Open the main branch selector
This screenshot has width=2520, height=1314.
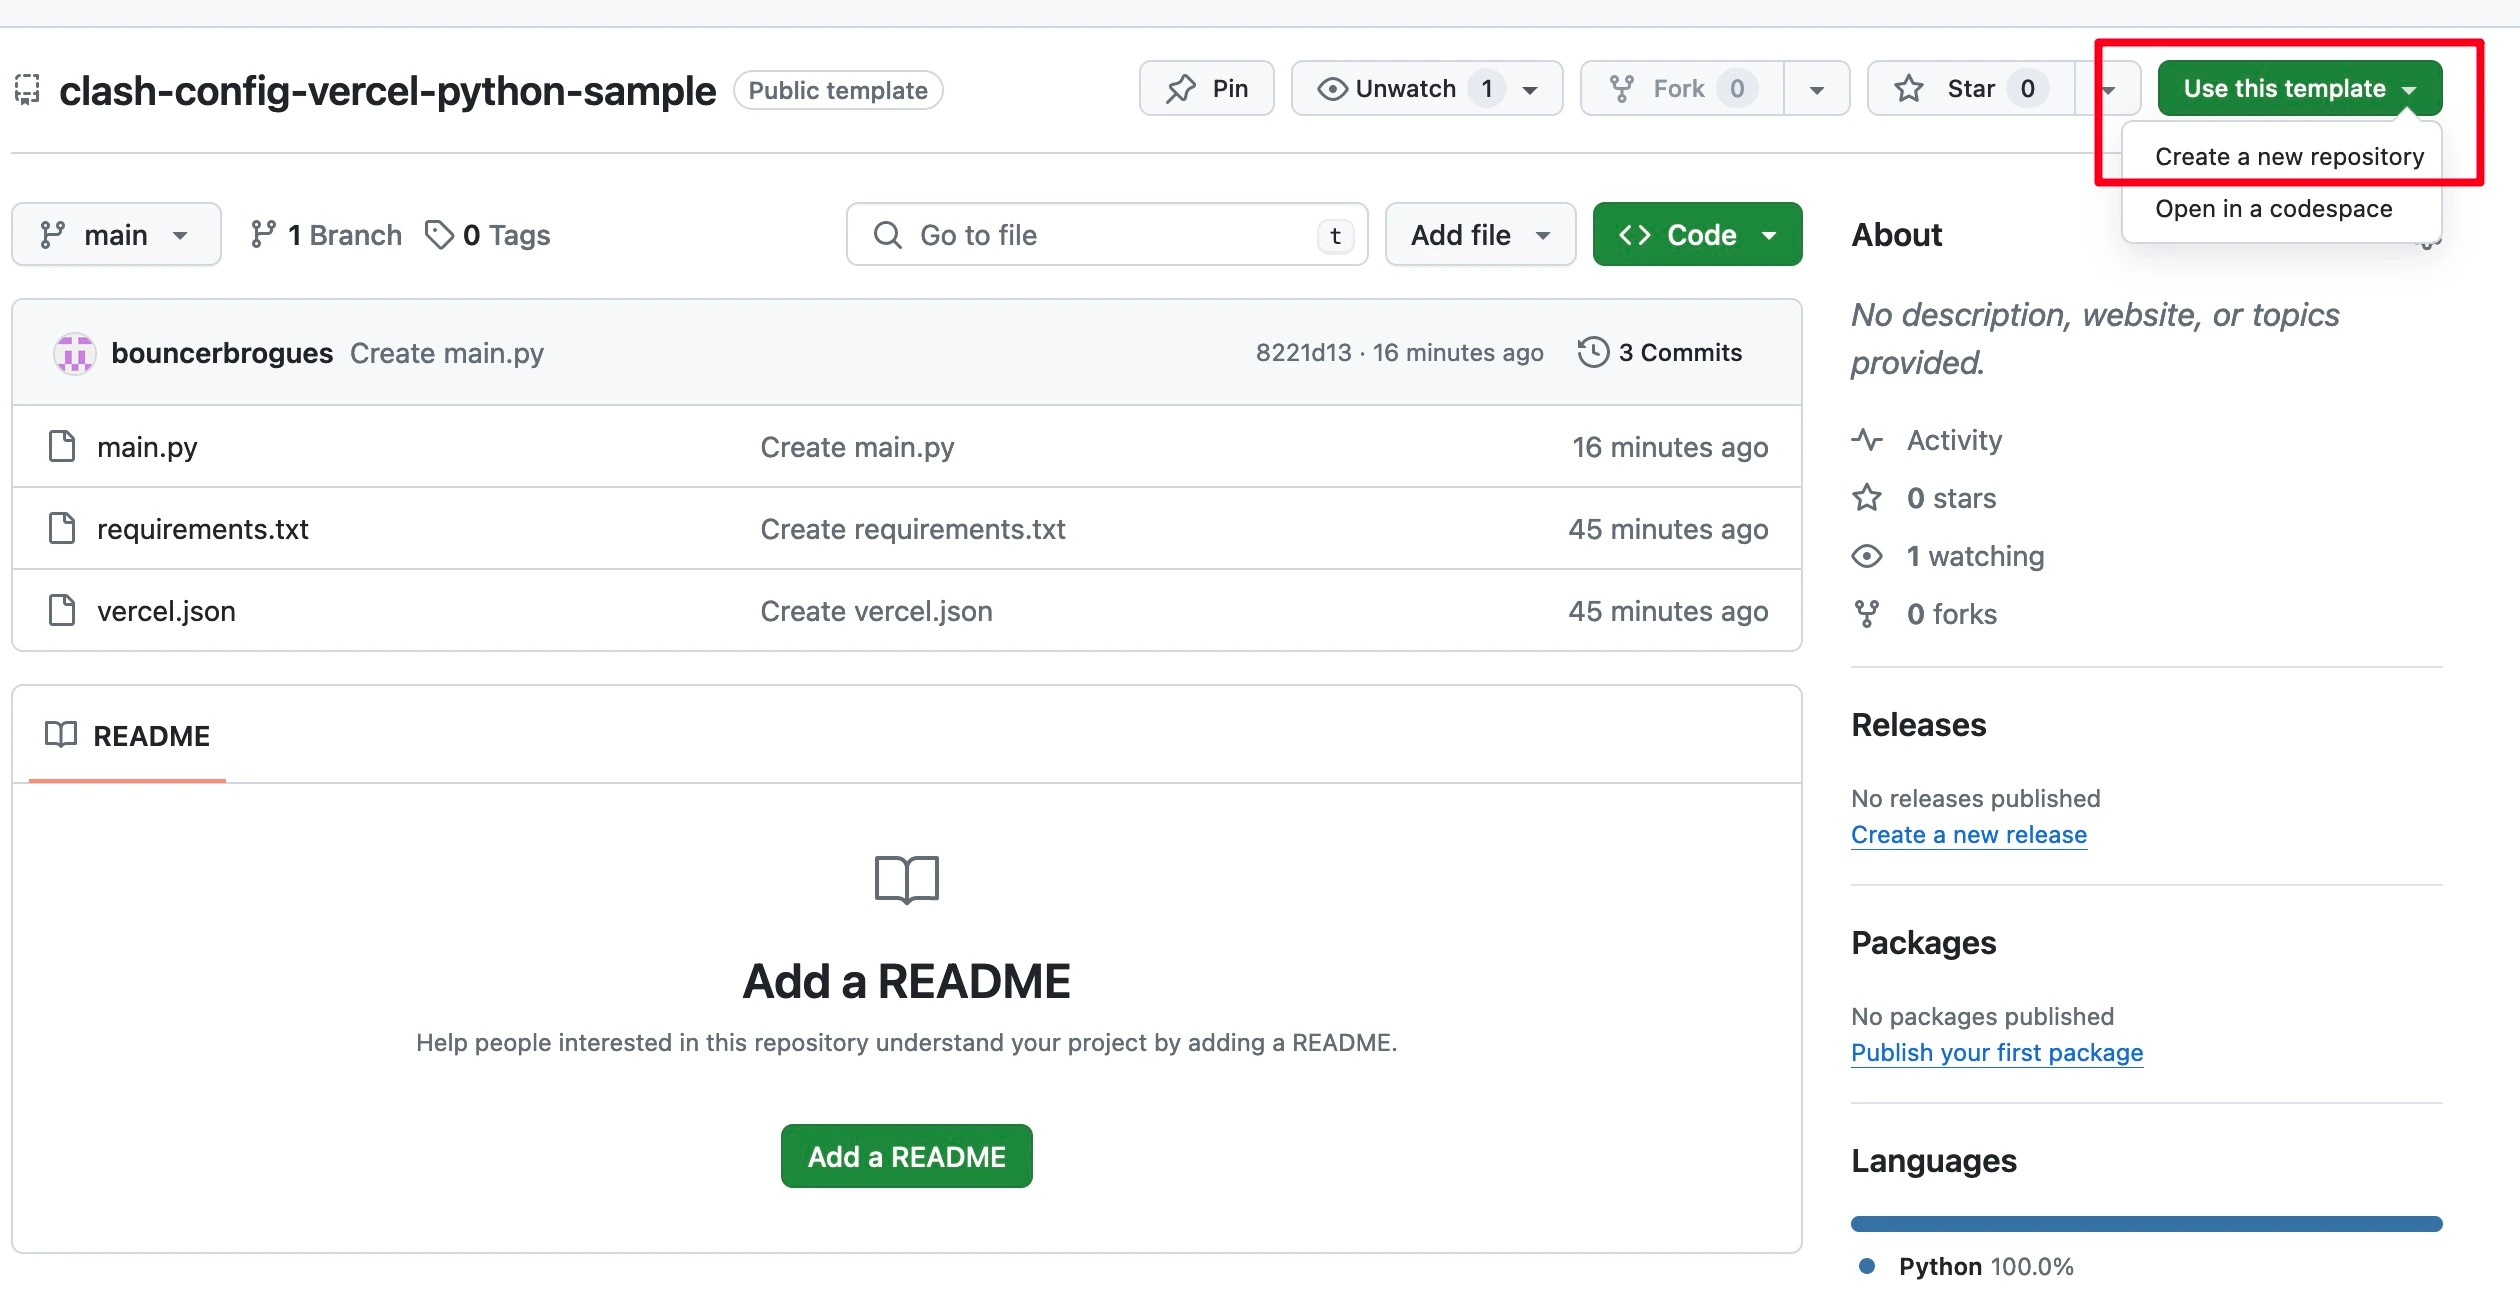point(116,235)
